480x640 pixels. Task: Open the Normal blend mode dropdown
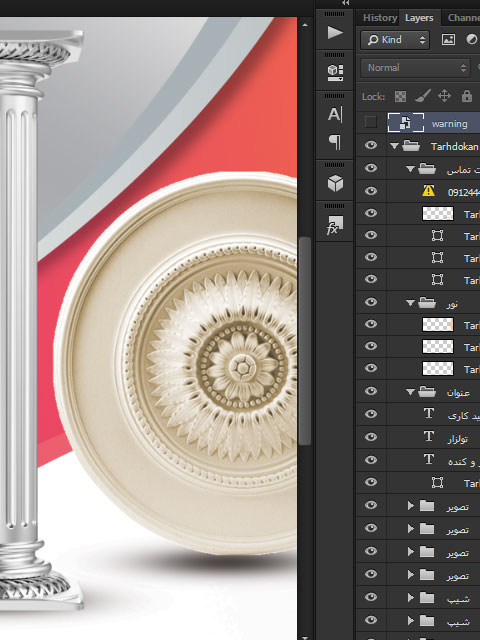pyautogui.click(x=415, y=68)
